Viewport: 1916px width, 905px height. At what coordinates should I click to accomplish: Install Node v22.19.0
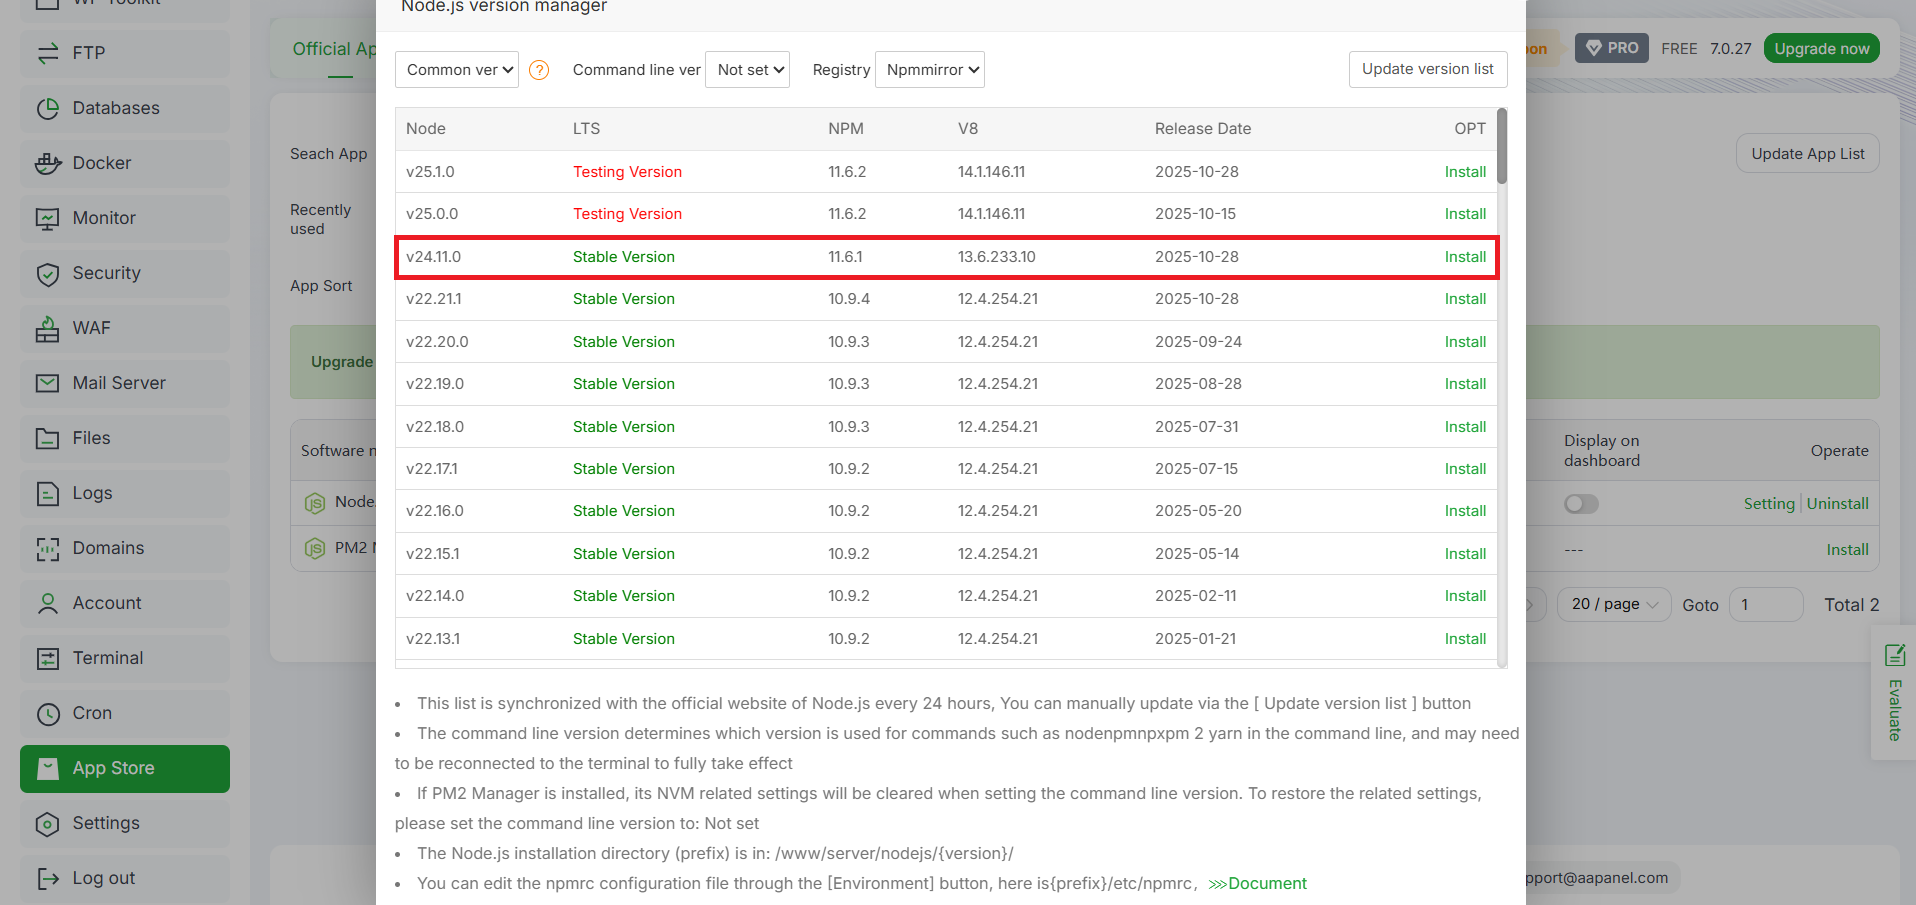pos(1465,384)
